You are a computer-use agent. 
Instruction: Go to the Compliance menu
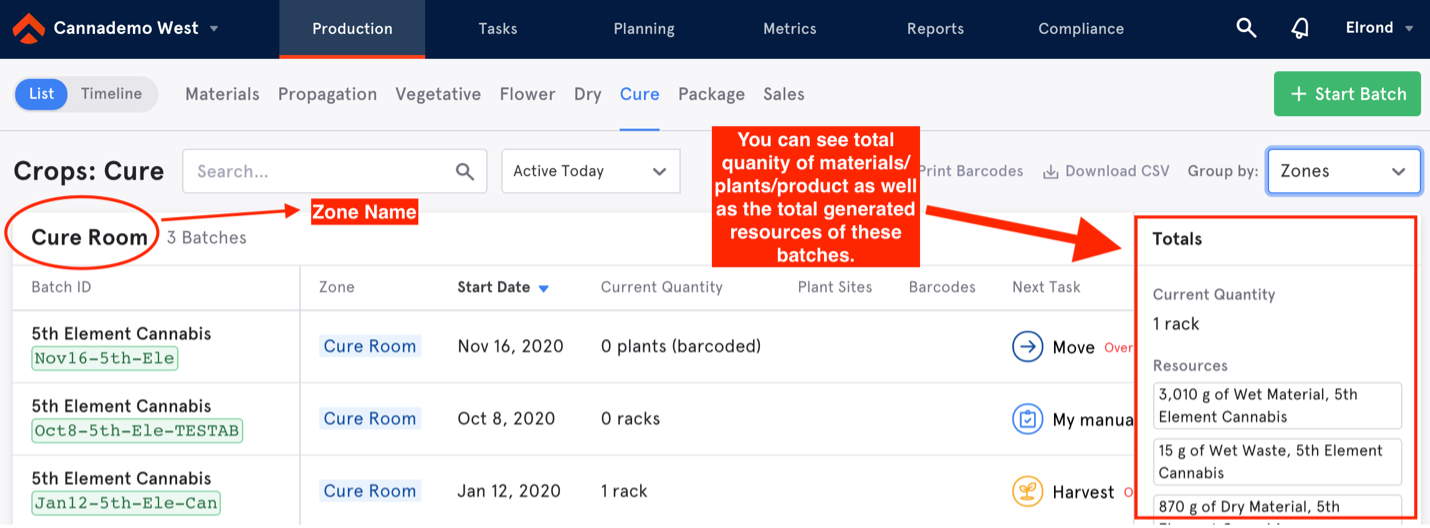[x=1081, y=29]
